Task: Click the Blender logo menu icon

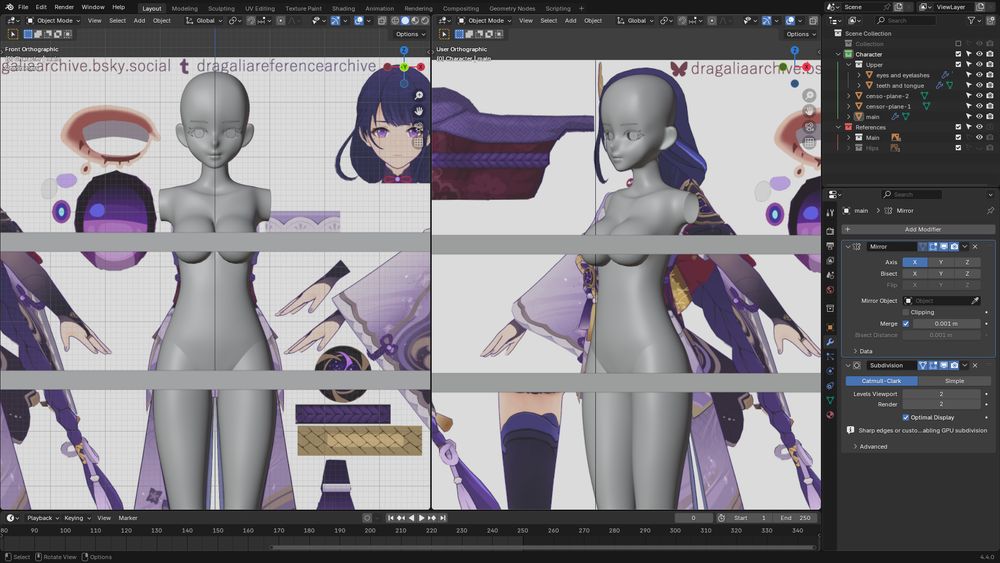Action: coord(9,7)
